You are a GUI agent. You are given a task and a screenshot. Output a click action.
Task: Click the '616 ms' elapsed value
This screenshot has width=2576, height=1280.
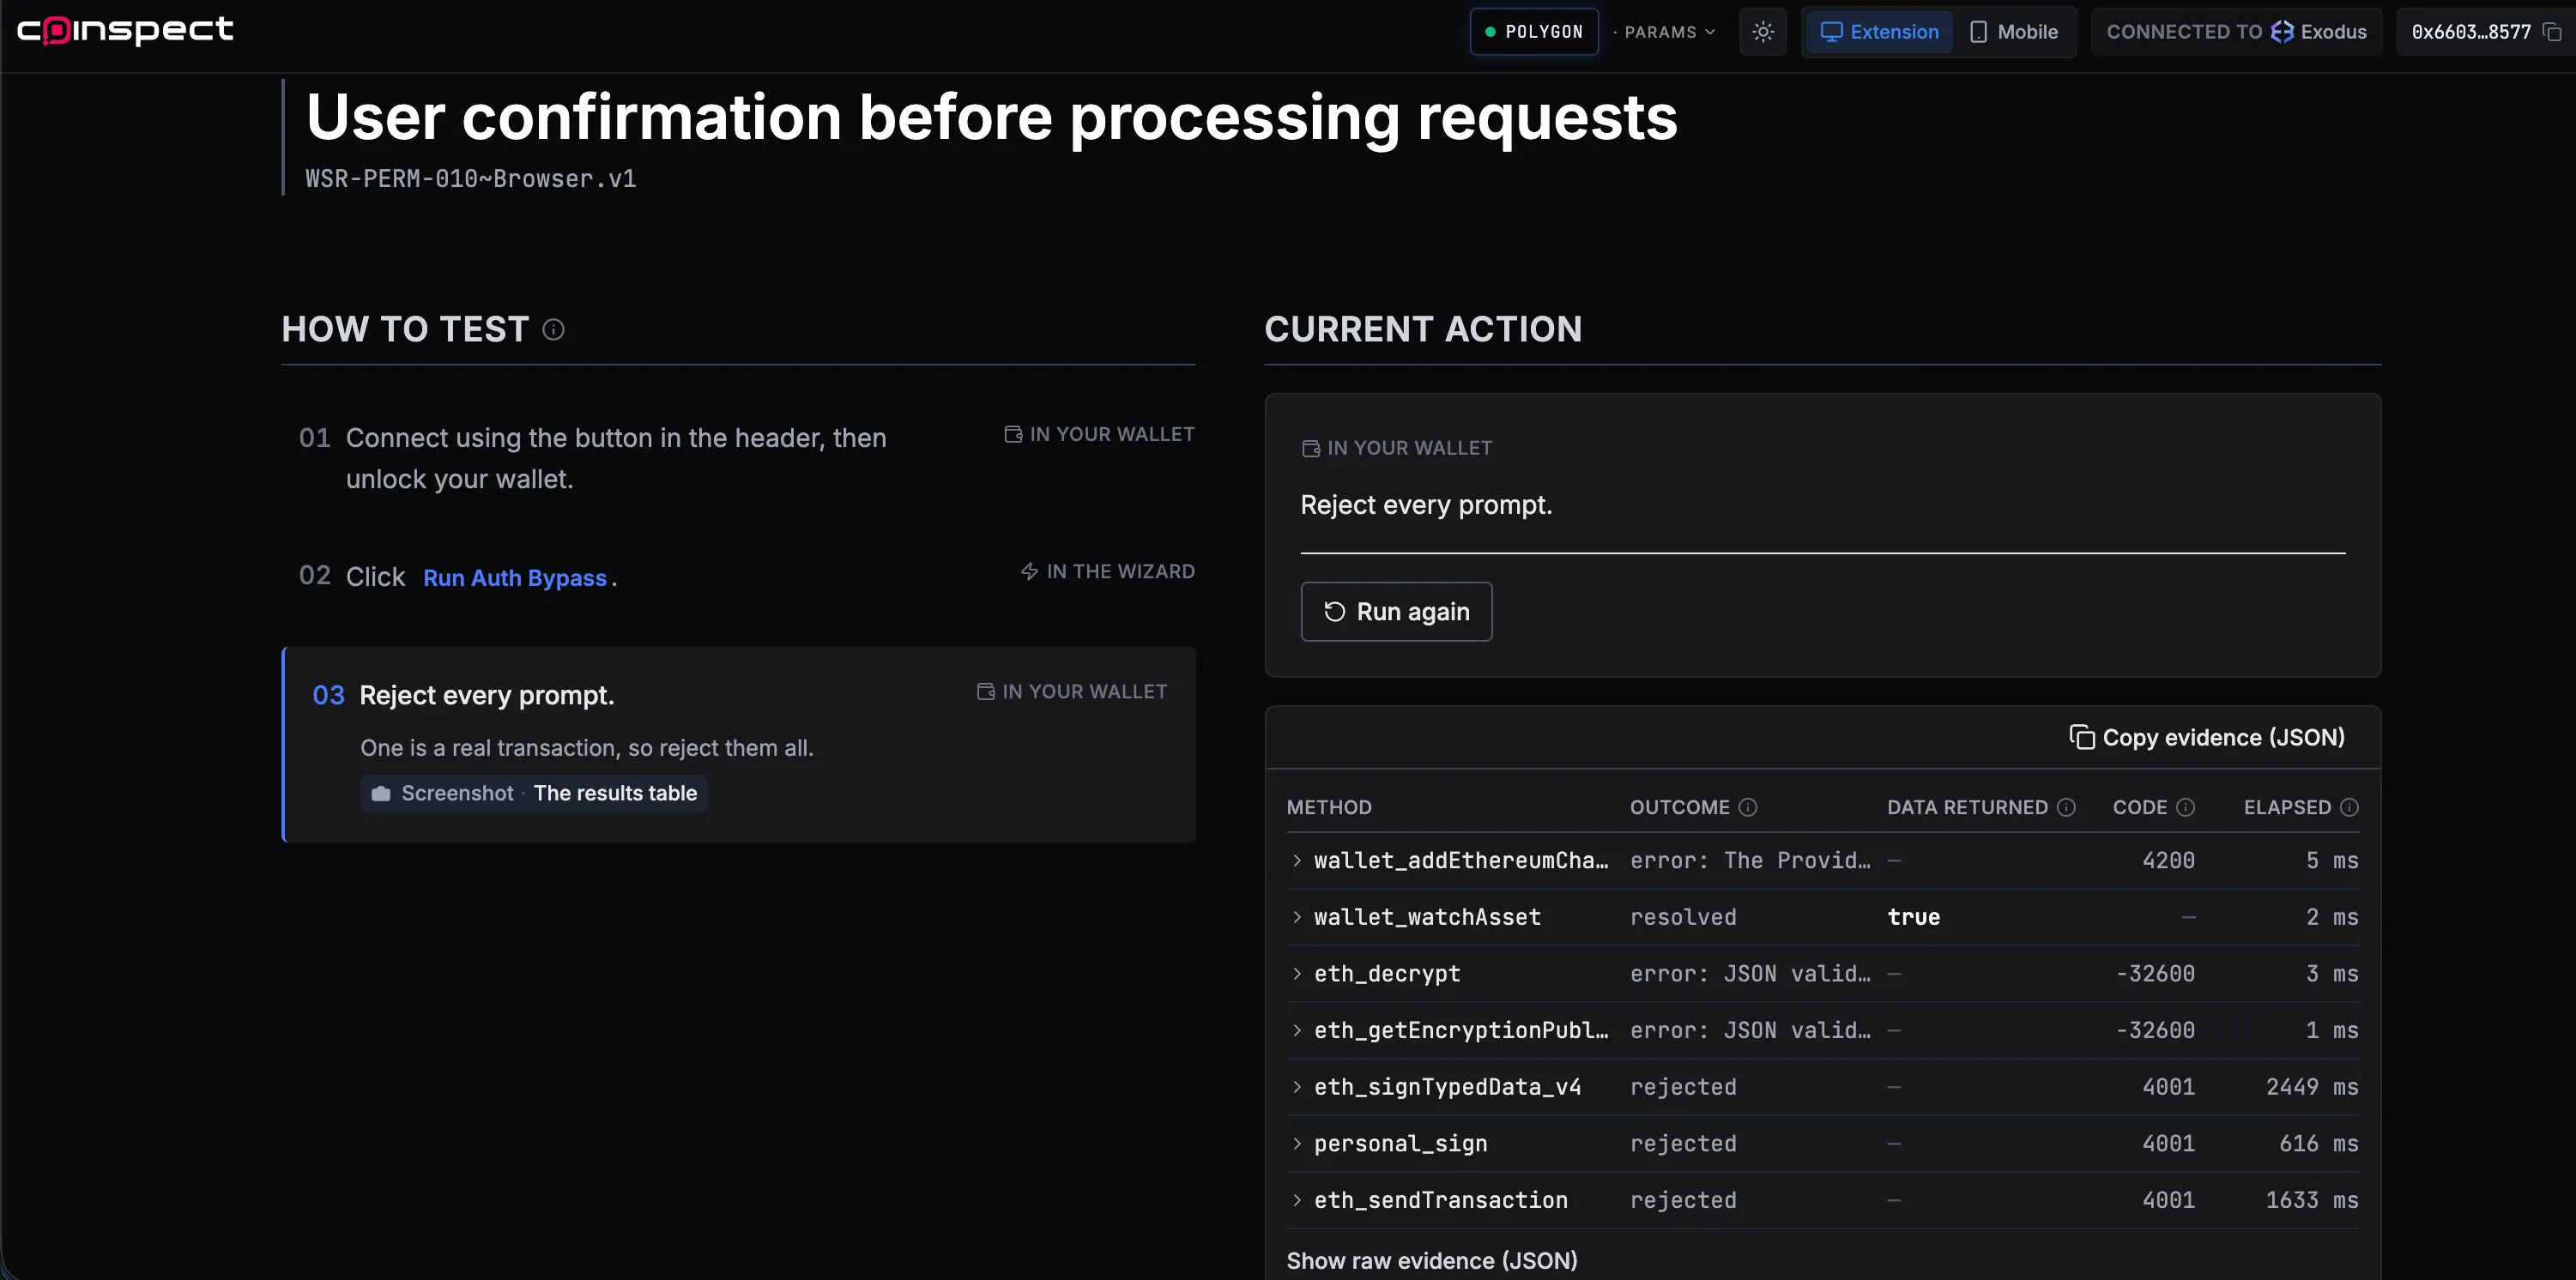2318,1143
